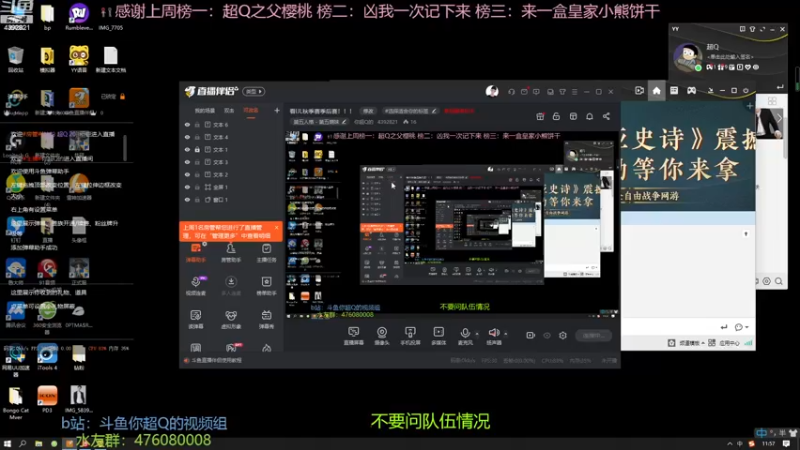Open streaming settings gear icon
The width and height of the screenshot is (800, 450).
[x=563, y=335]
